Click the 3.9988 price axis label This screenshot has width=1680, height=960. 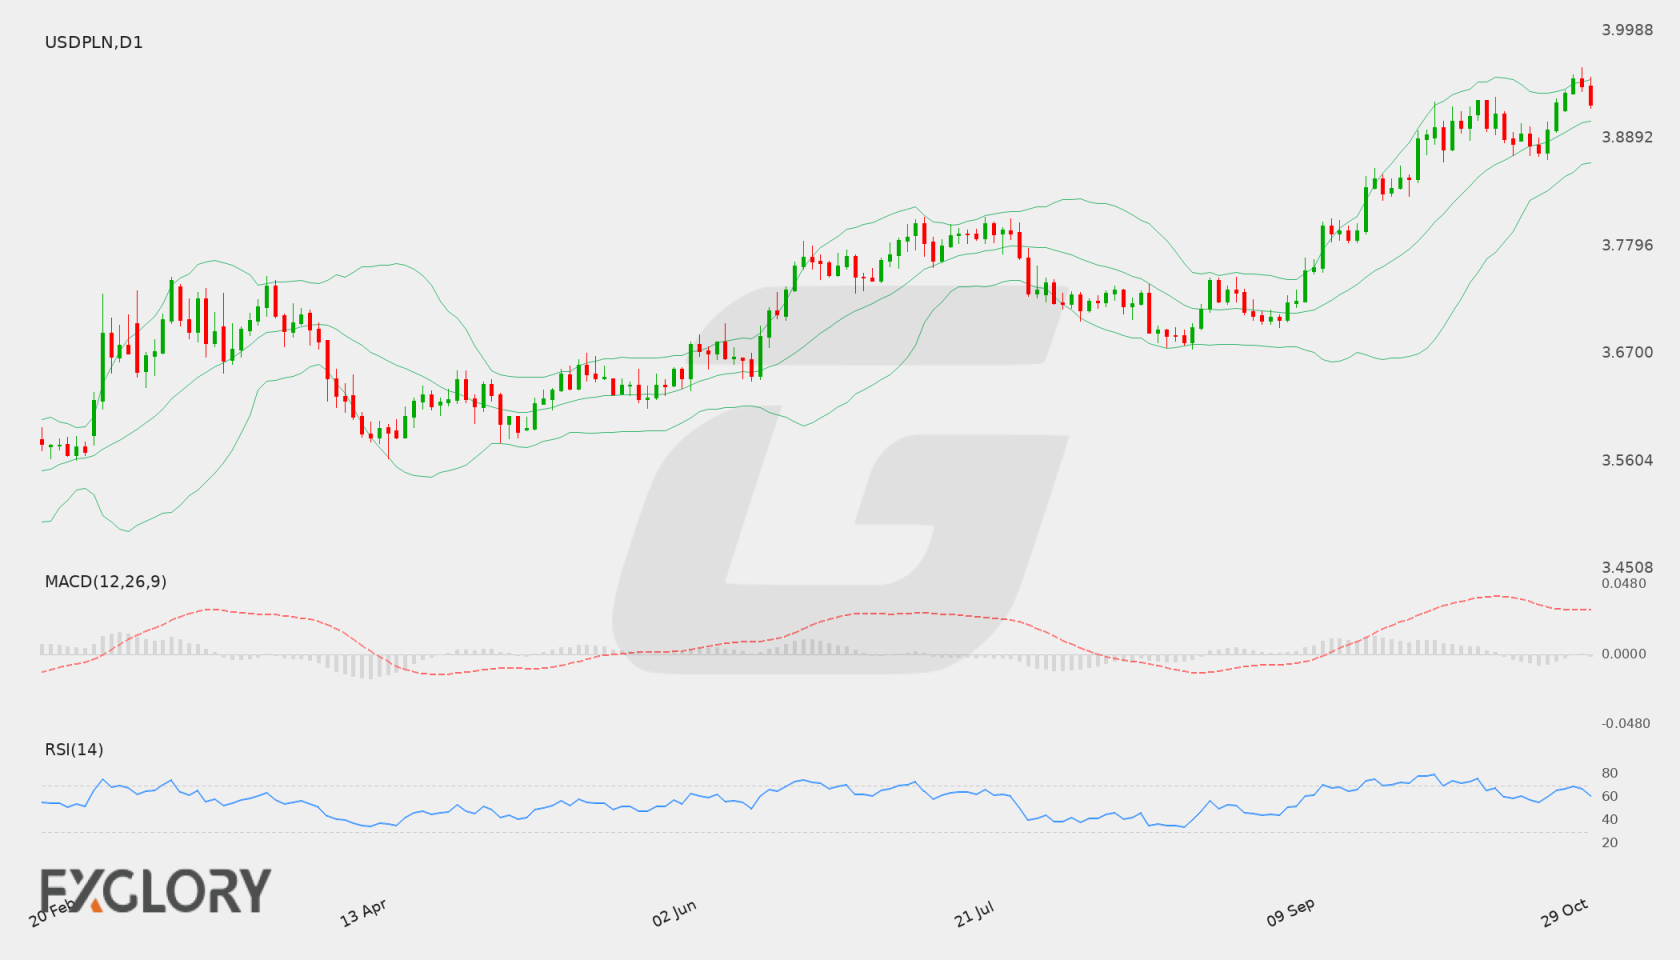tap(1627, 30)
